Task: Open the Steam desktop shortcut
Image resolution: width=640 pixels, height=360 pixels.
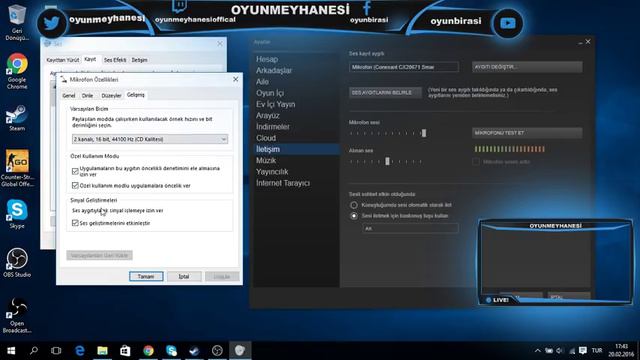Action: coord(17,118)
